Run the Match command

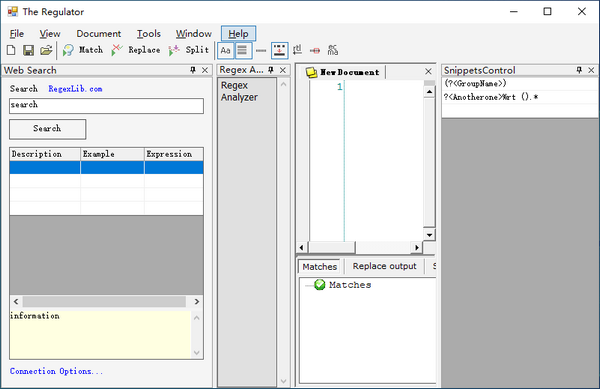pos(83,50)
